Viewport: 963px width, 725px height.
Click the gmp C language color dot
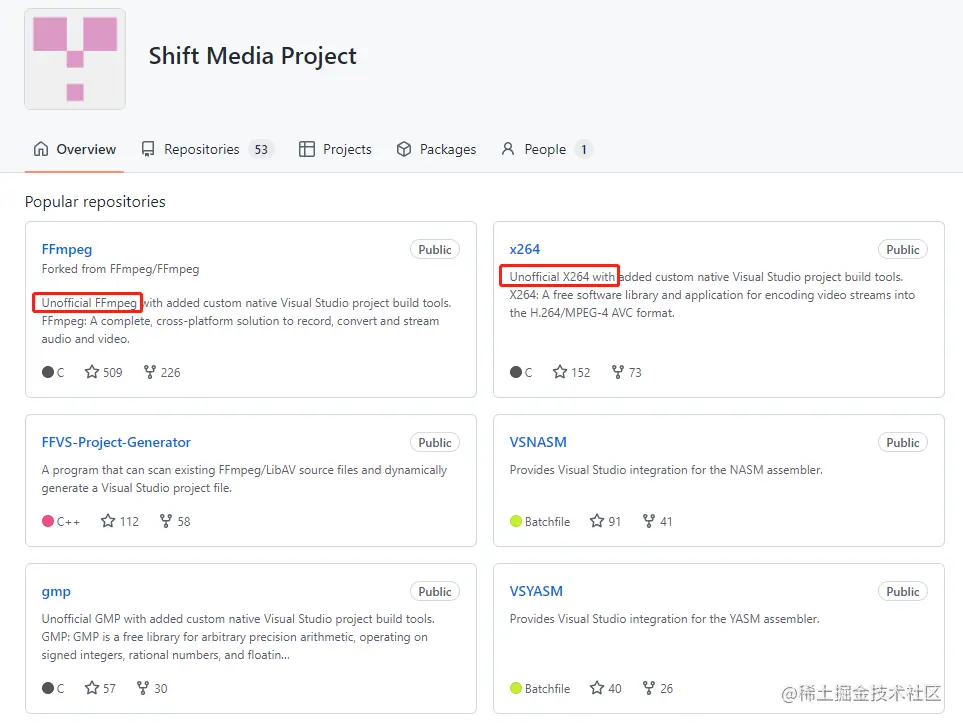48,688
